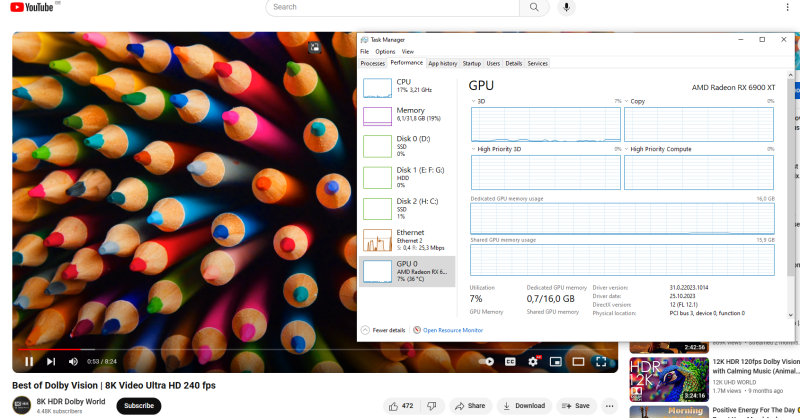The height and width of the screenshot is (418, 800).
Task: Search YouTube with the magnifier button
Action: click(534, 7)
